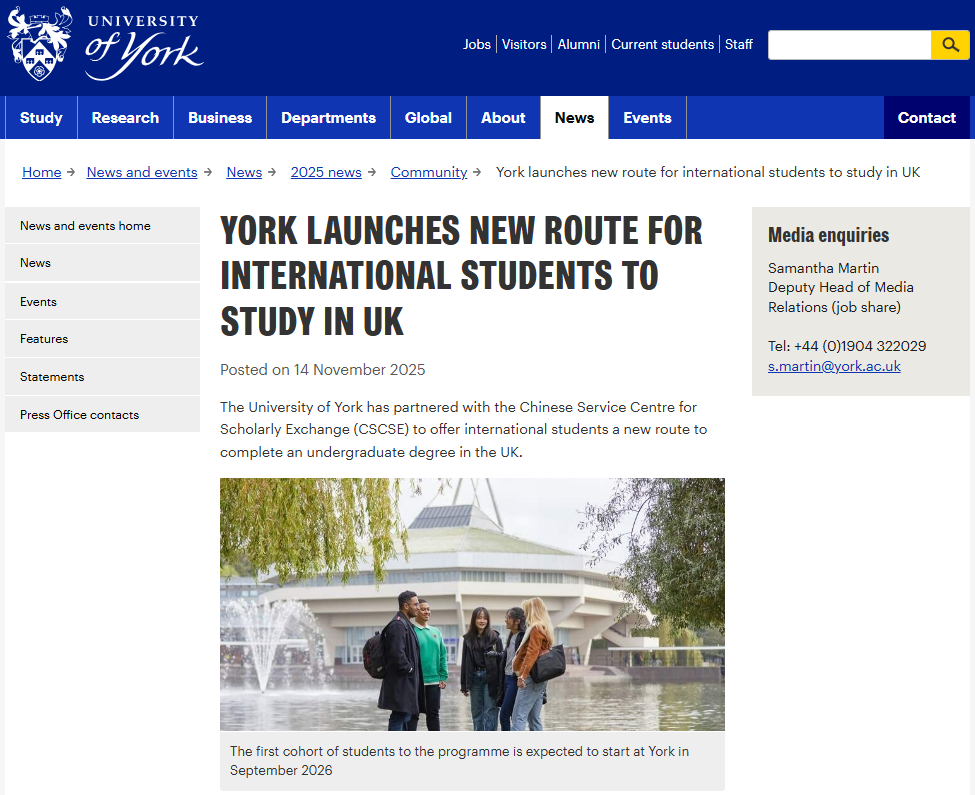Navigate to Home breadcrumb link
Screen dimensions: 975x795
tap(42, 172)
